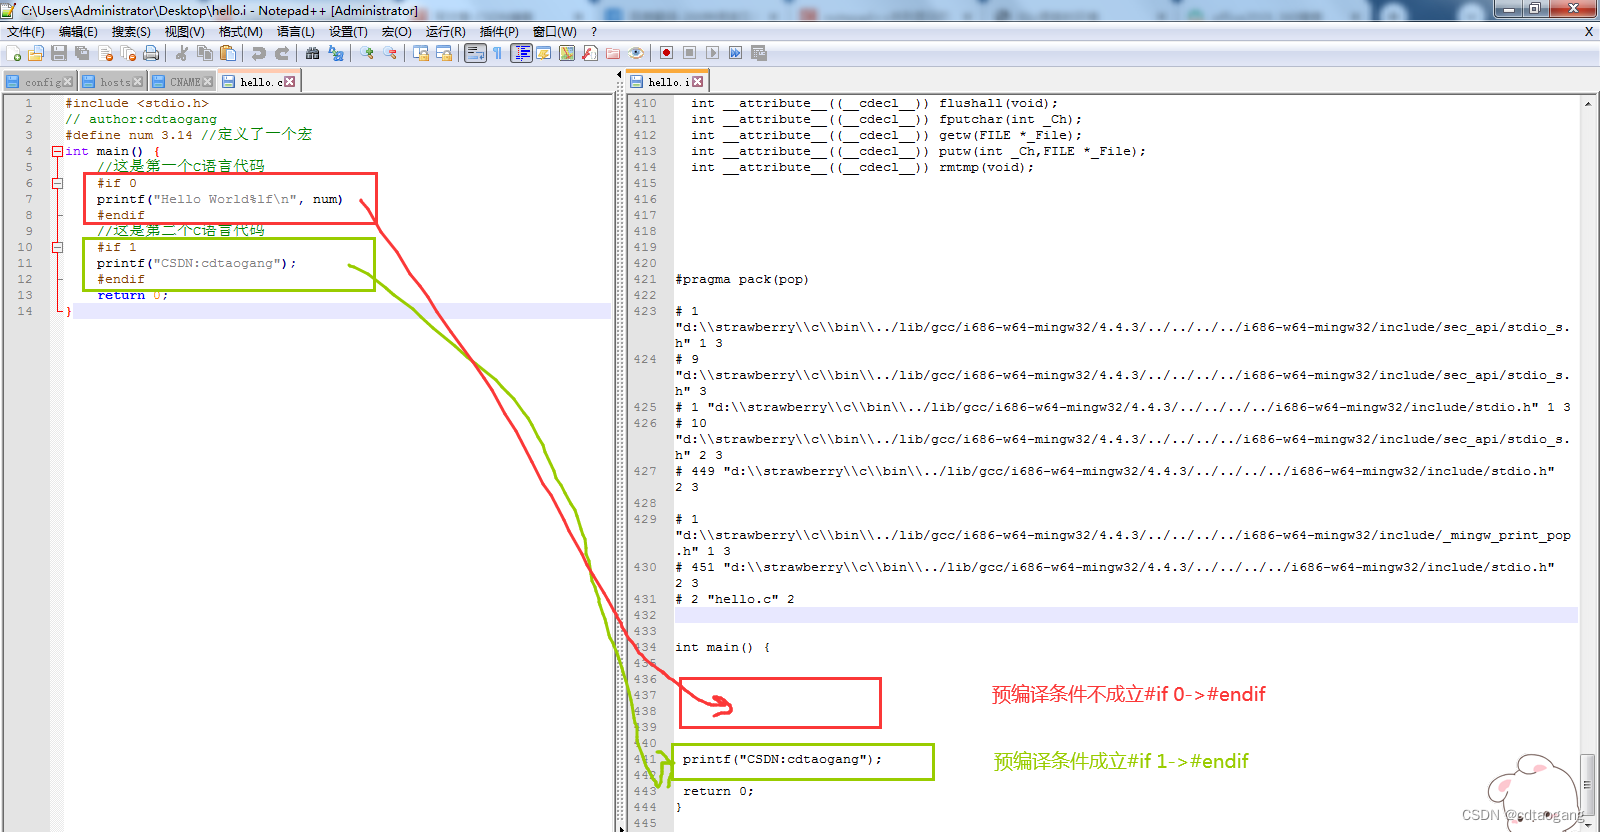Open the 编辑(E) menu
The height and width of the screenshot is (832, 1600).
click(x=78, y=32)
